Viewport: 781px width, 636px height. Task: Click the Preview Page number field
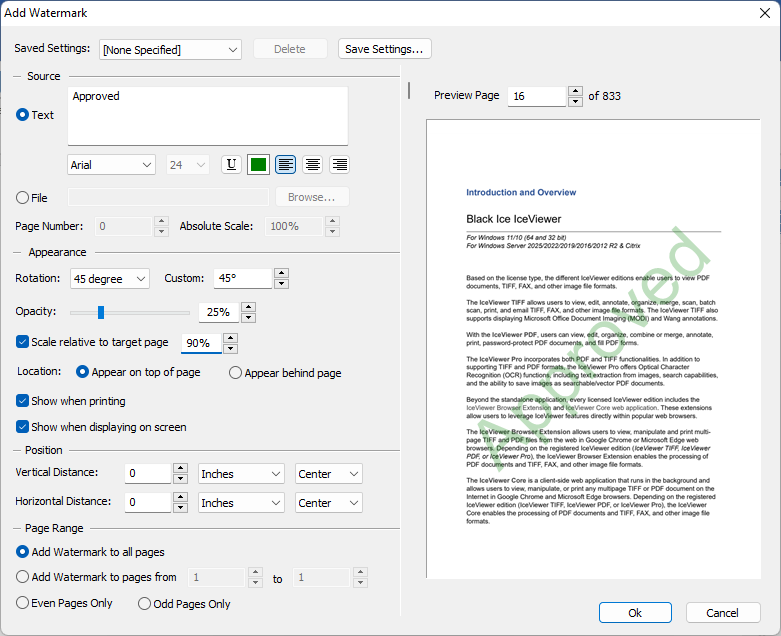(x=537, y=96)
